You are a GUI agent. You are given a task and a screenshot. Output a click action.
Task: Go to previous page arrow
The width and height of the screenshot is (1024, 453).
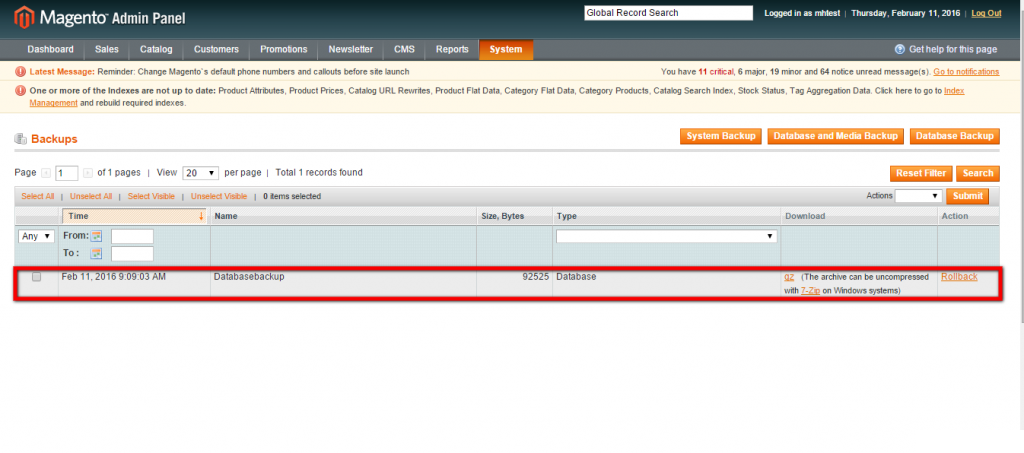[46, 173]
